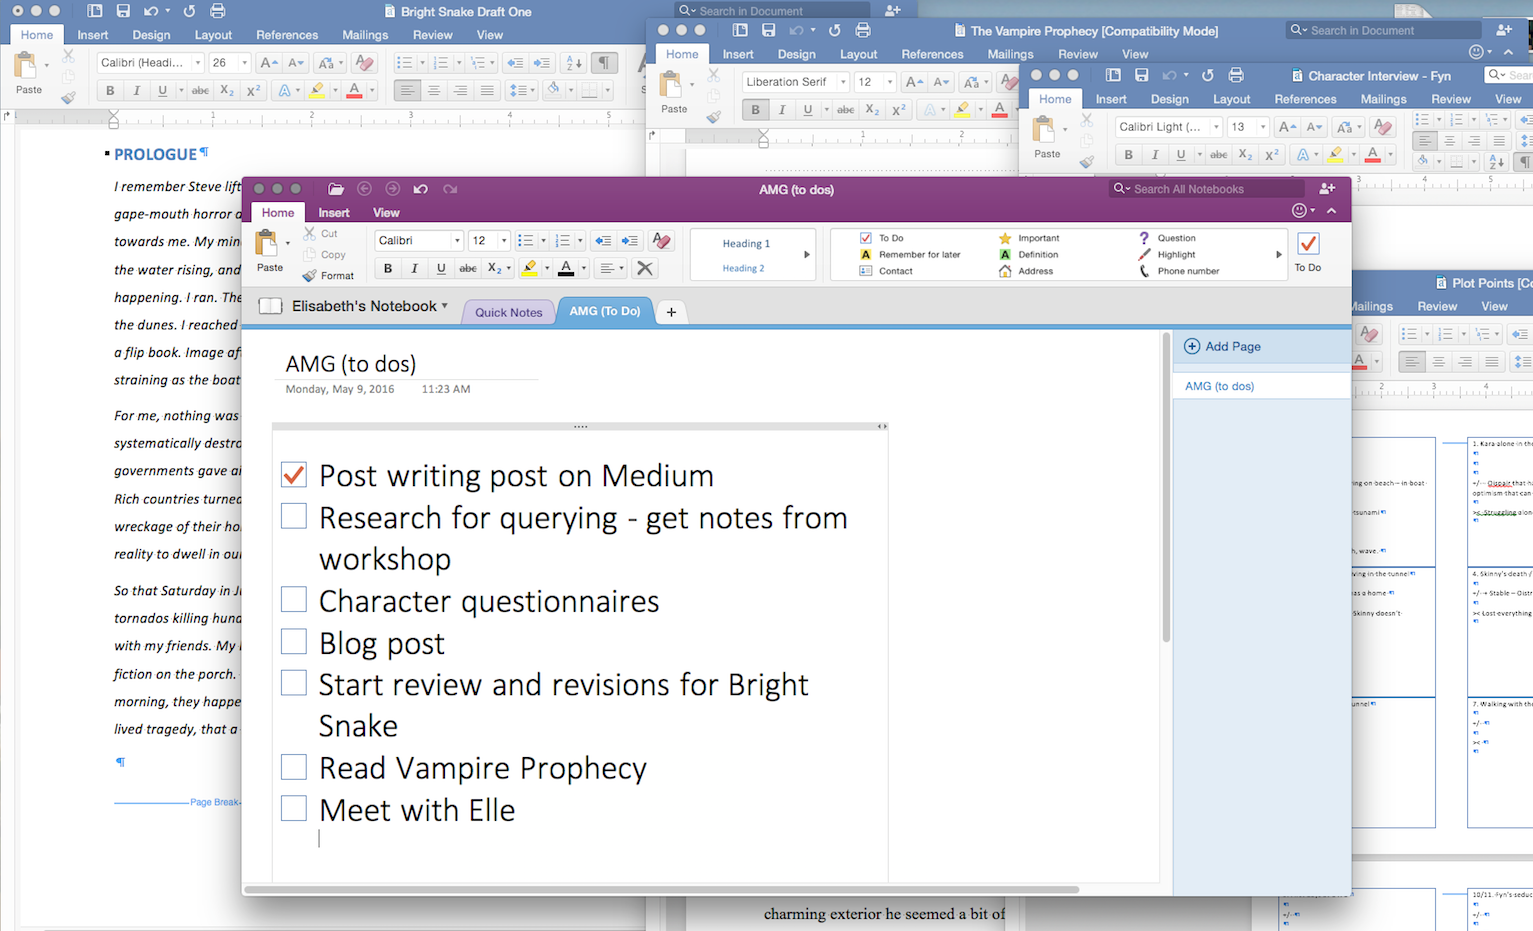Screen dimensions: 1533x931
Task: Insert numbered list in OneNote
Action: click(x=563, y=241)
